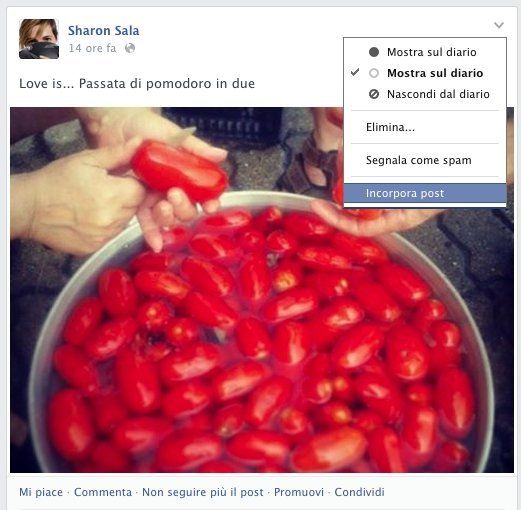
Task: Choose the first Mostra sul diario entry
Action: (425, 52)
